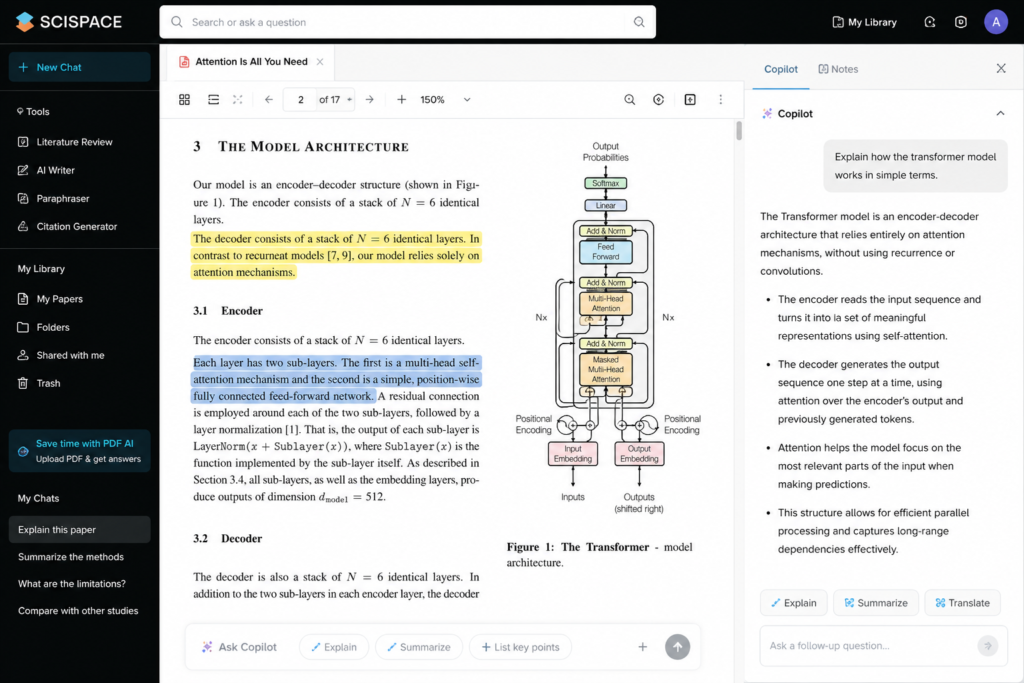Open the PDF toolbar more options menu
The image size is (1024, 683).
(x=721, y=99)
